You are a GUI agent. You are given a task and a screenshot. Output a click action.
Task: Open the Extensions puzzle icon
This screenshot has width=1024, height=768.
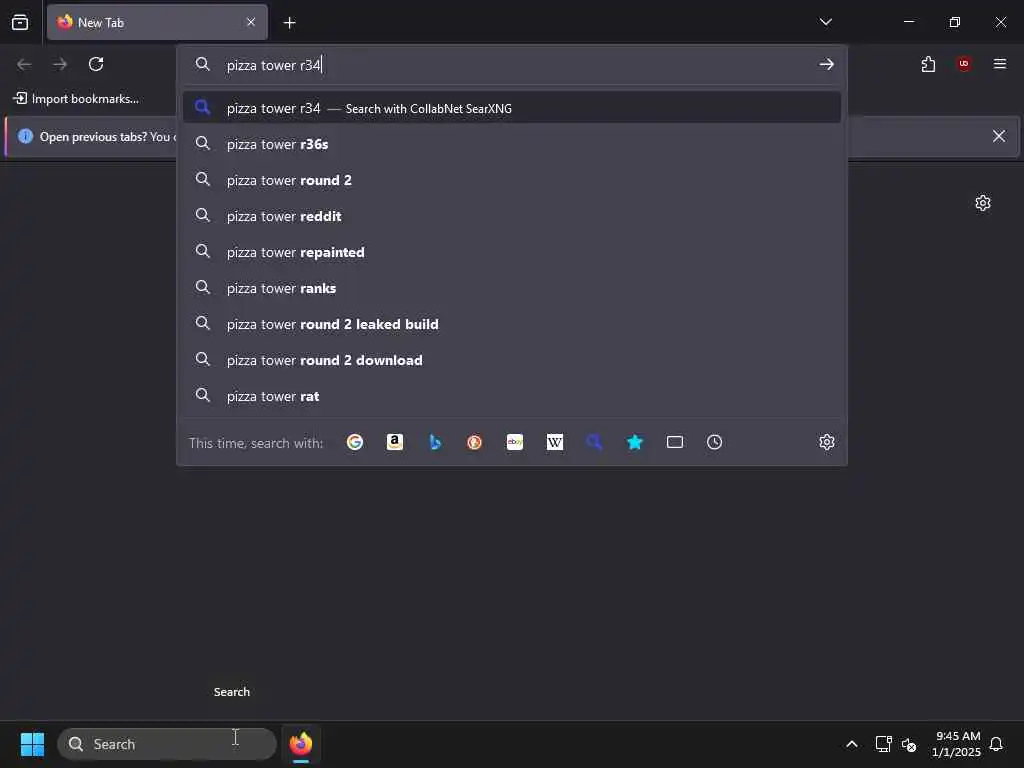pos(928,64)
